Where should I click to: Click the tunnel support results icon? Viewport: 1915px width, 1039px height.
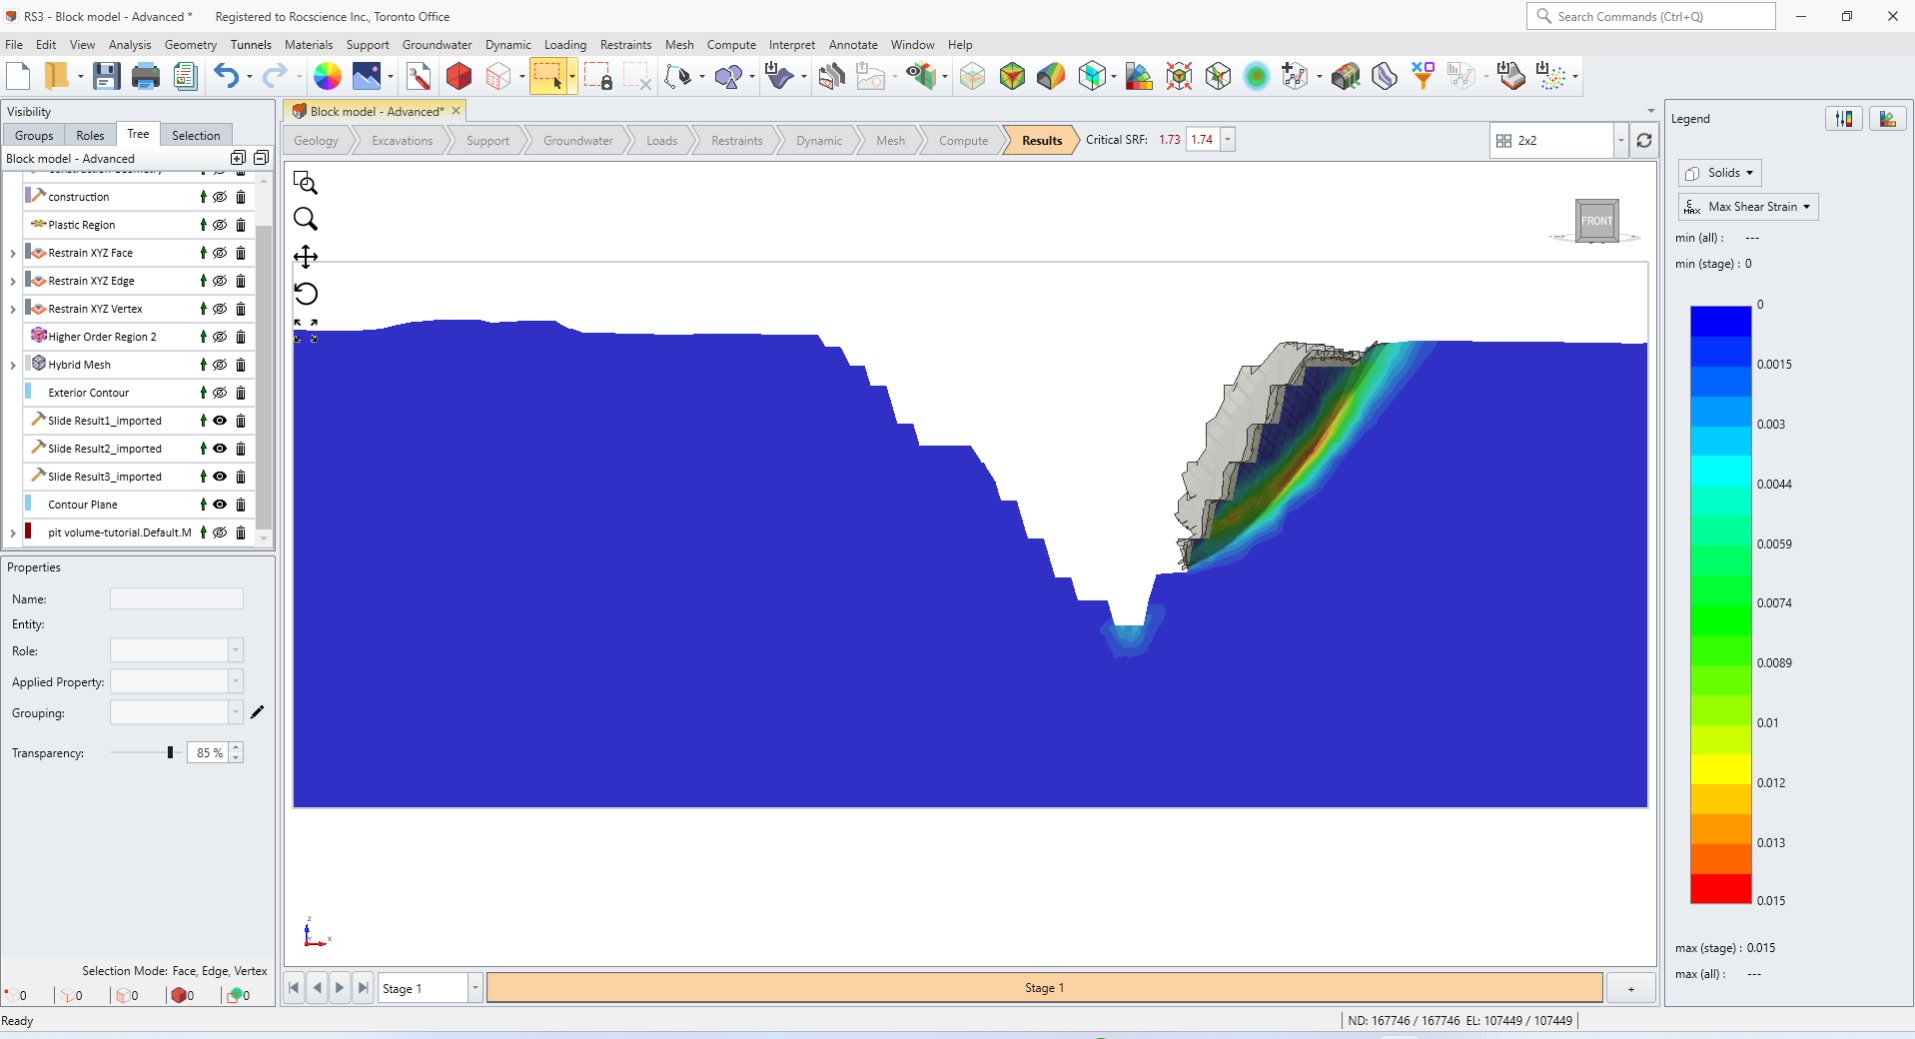1345,76
